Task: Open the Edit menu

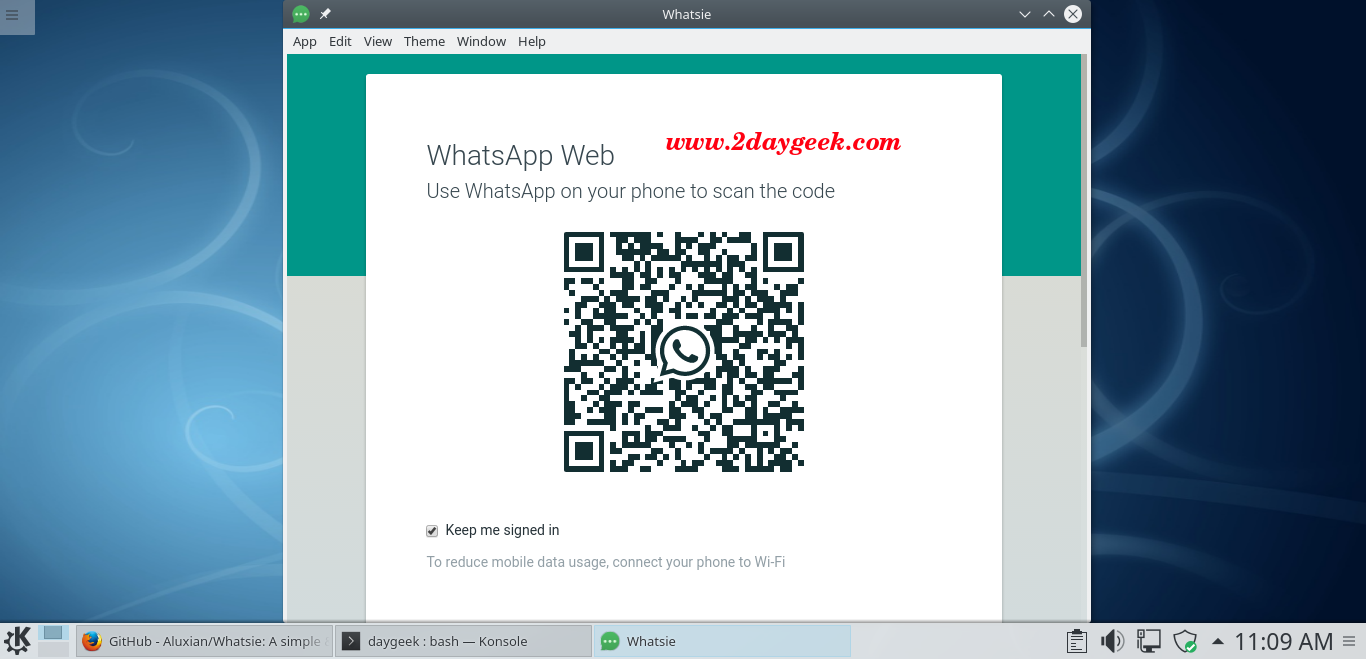Action: tap(340, 41)
